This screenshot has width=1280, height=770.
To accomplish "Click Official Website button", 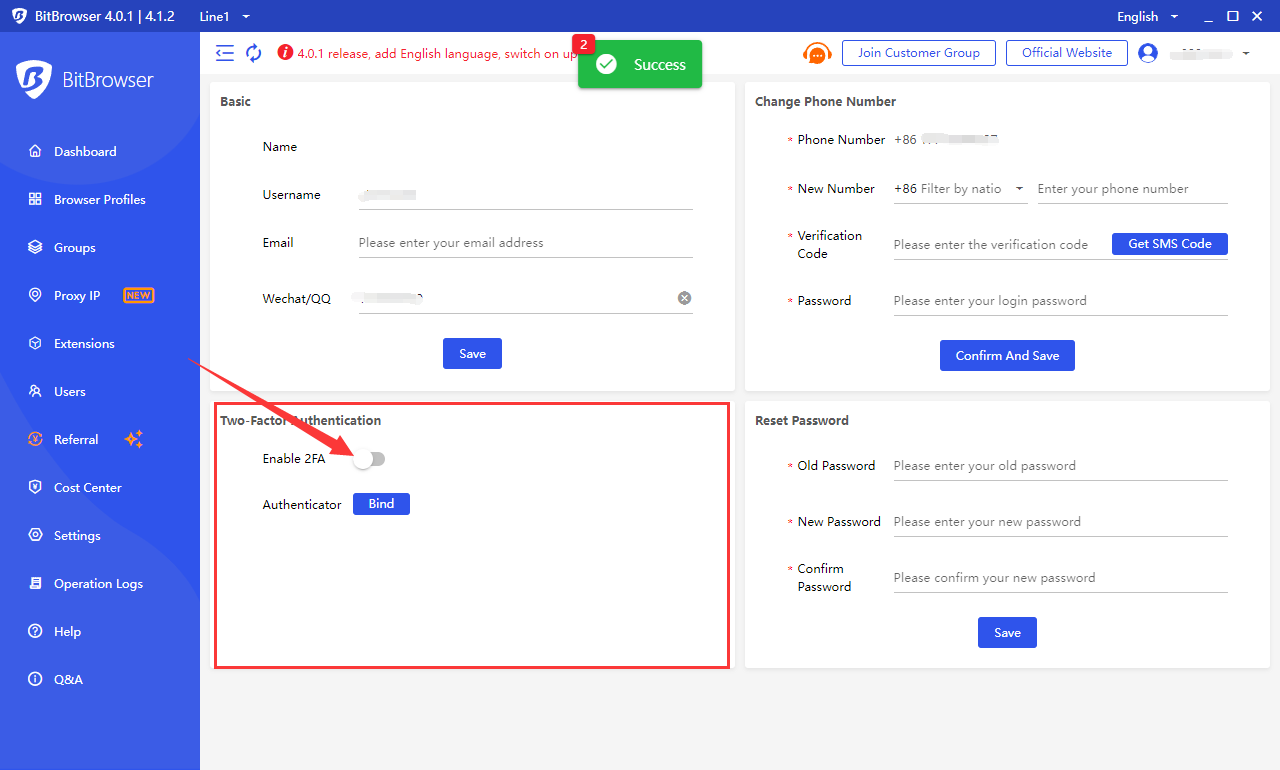I will pyautogui.click(x=1067, y=53).
